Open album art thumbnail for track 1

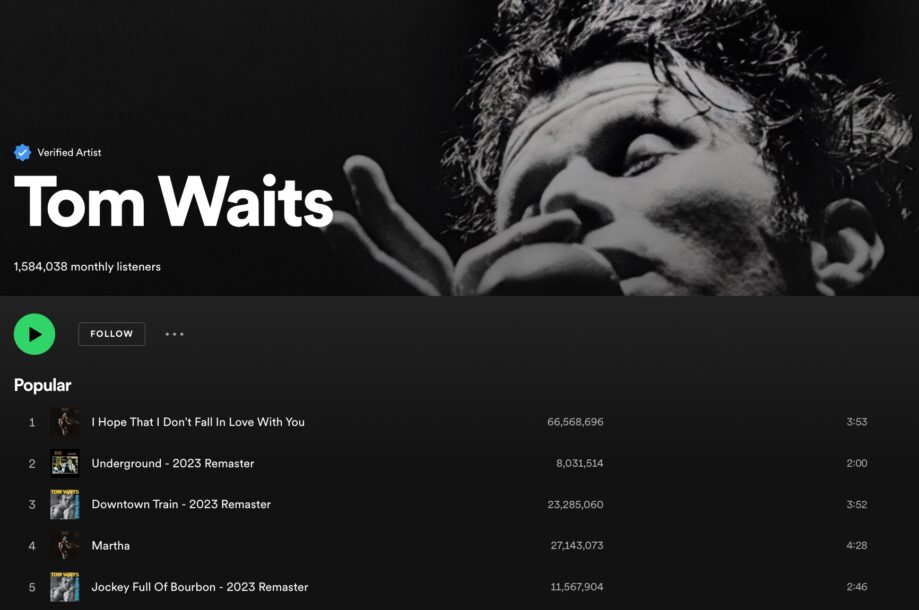coord(64,422)
